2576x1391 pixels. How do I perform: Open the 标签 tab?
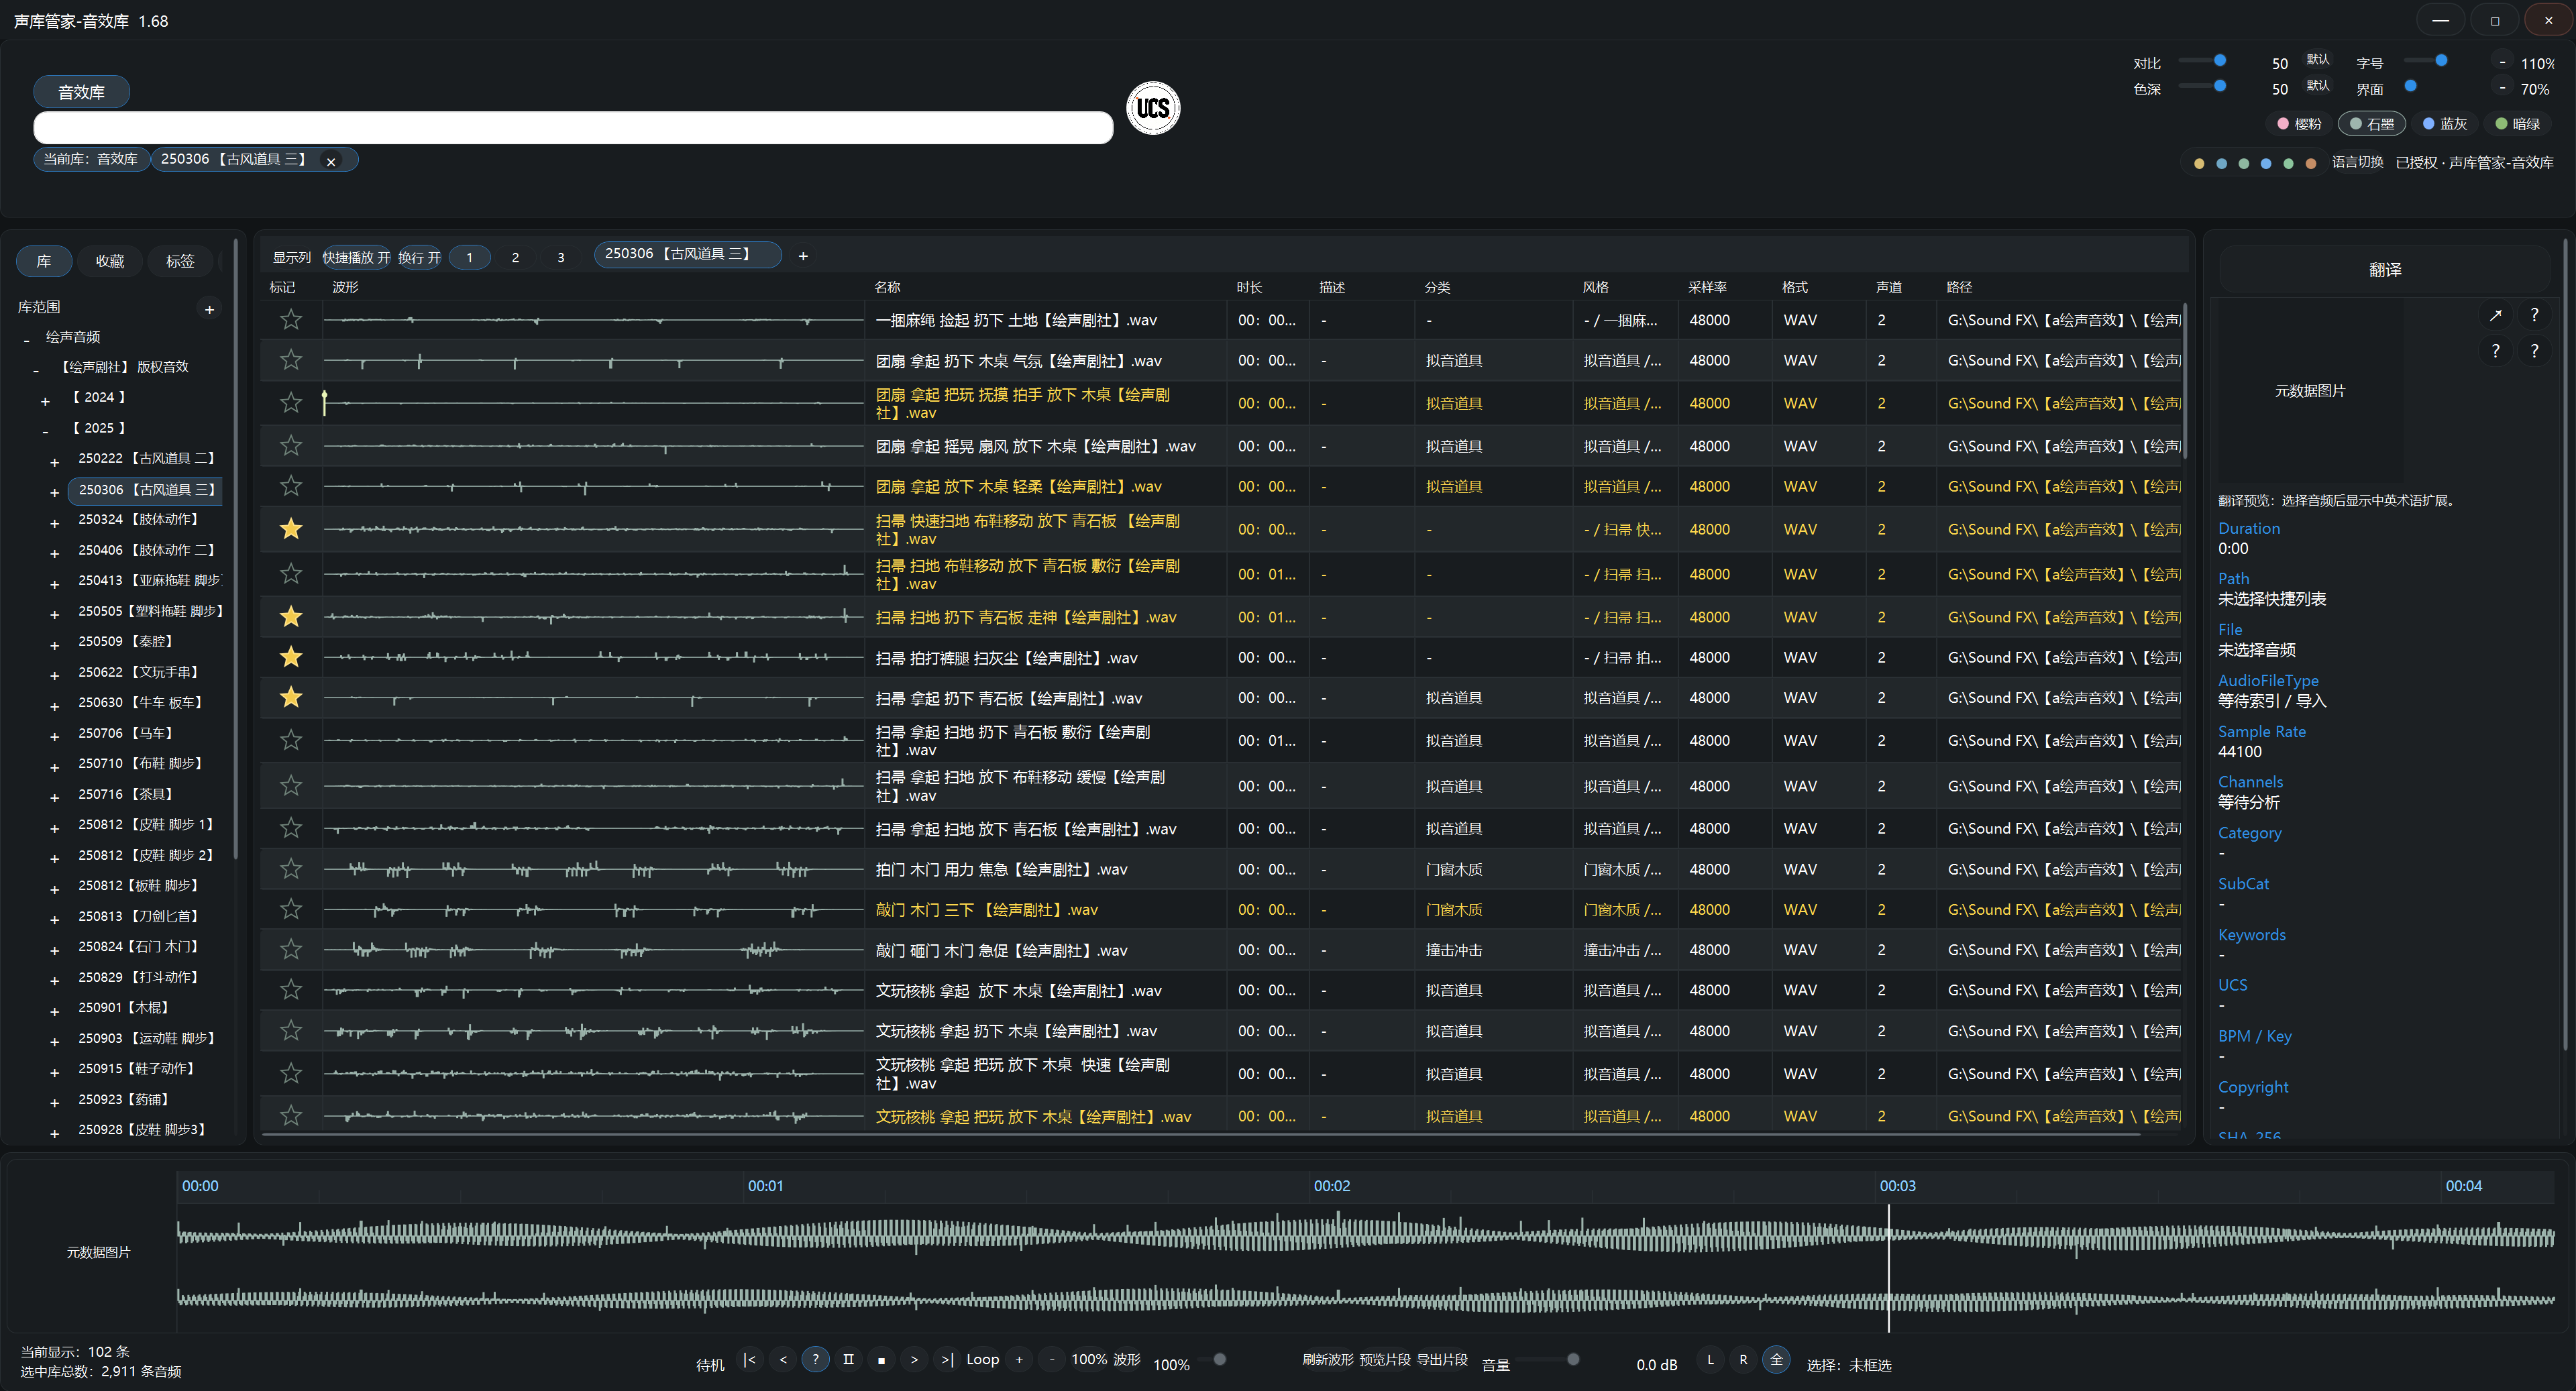coord(180,261)
